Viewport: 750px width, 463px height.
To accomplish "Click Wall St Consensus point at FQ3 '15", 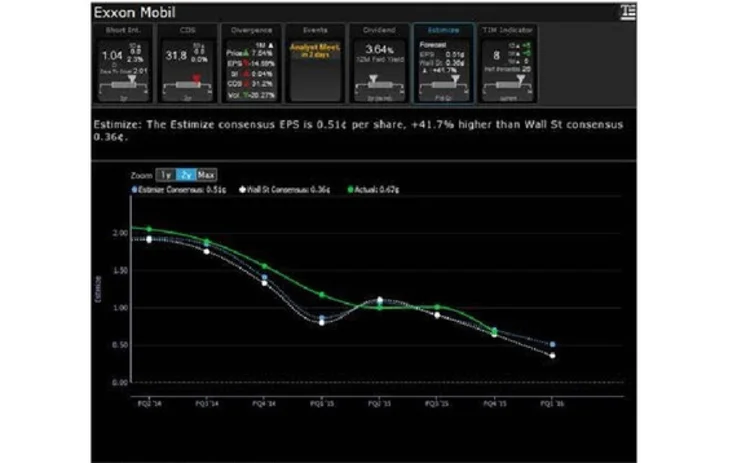I will [437, 315].
